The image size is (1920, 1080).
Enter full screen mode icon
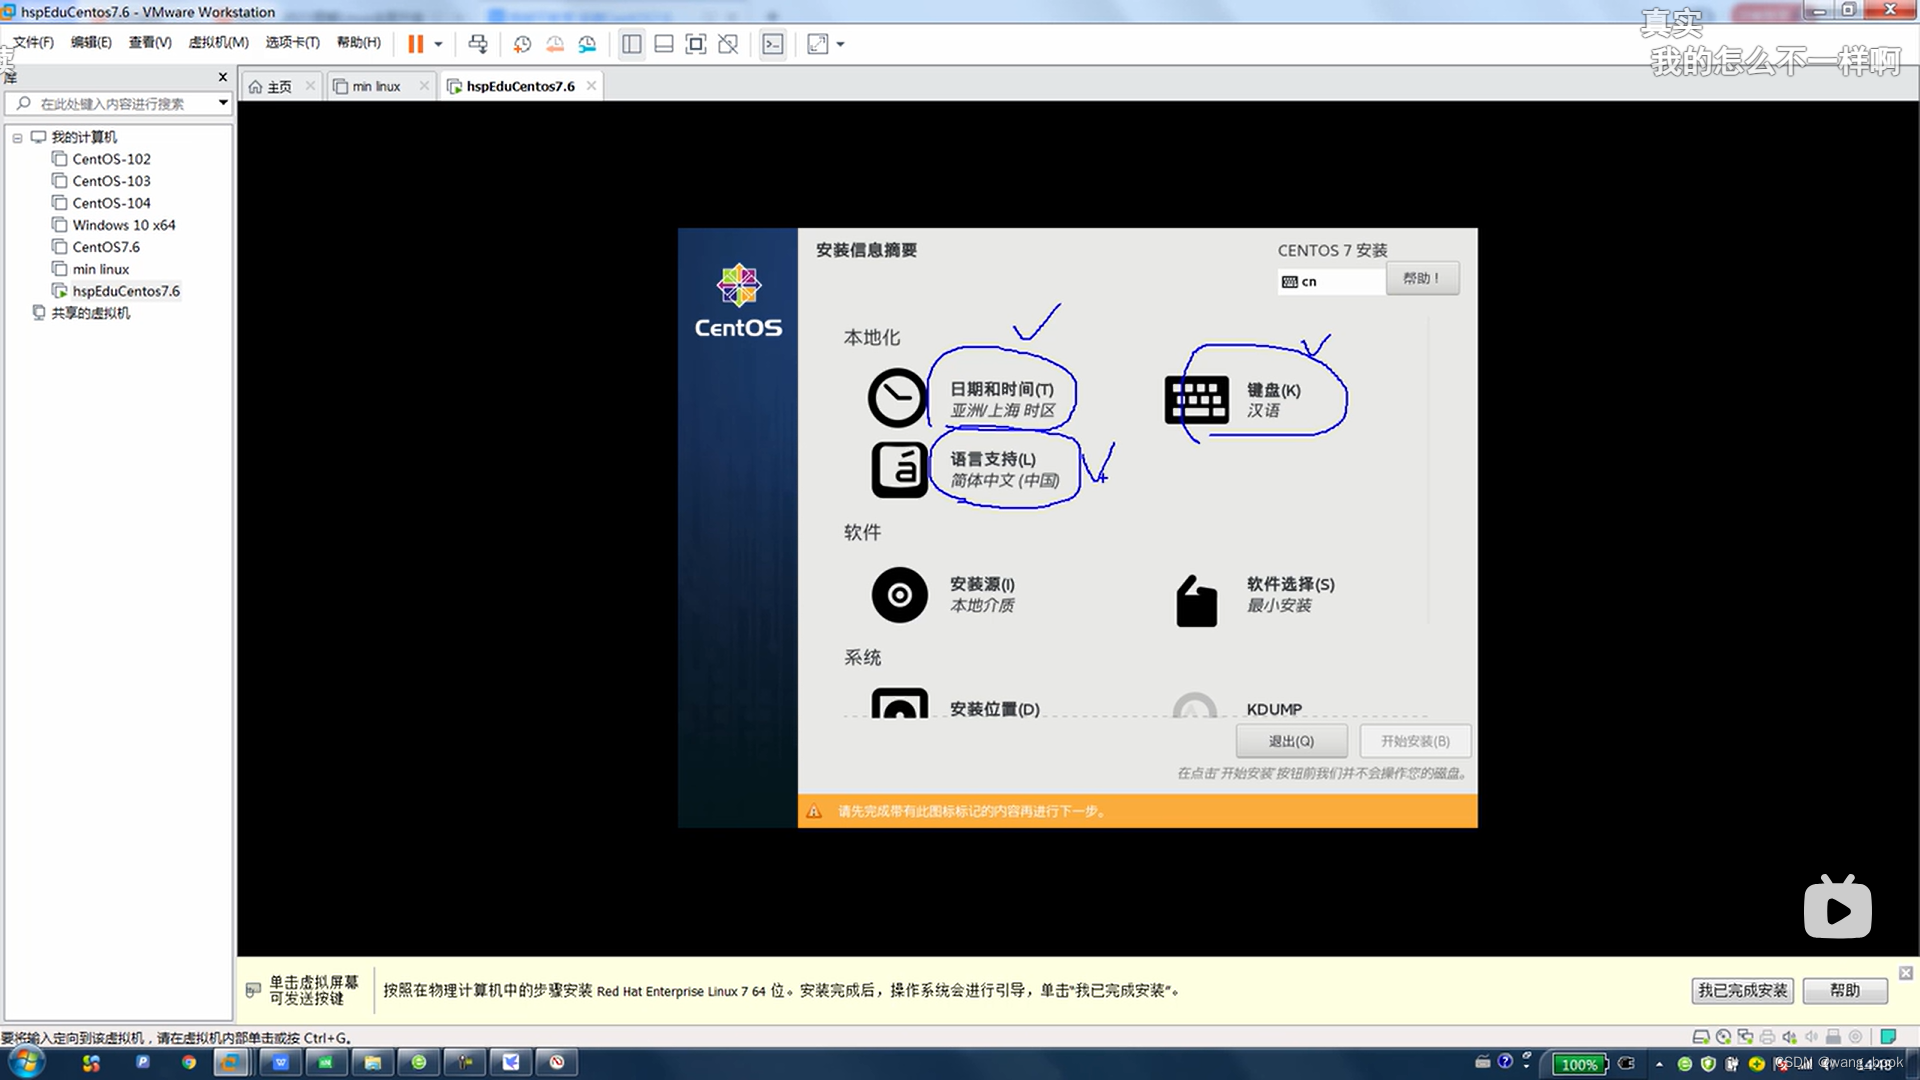[x=696, y=44]
